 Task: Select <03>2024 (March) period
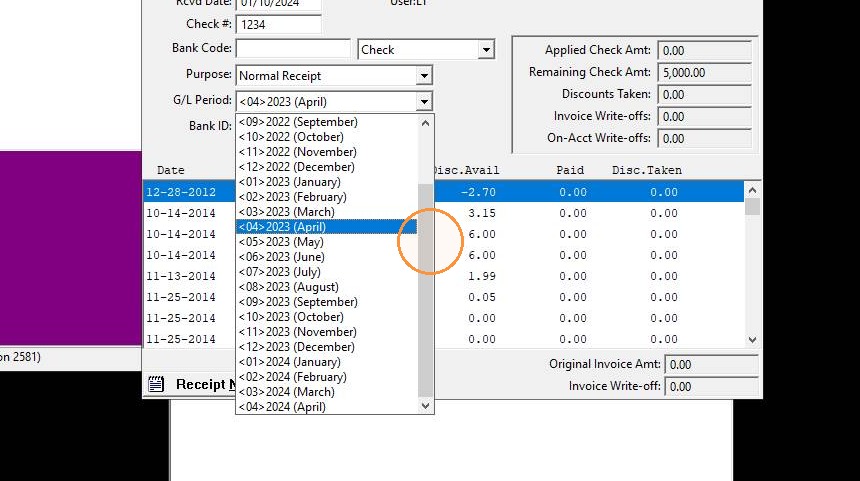point(327,392)
